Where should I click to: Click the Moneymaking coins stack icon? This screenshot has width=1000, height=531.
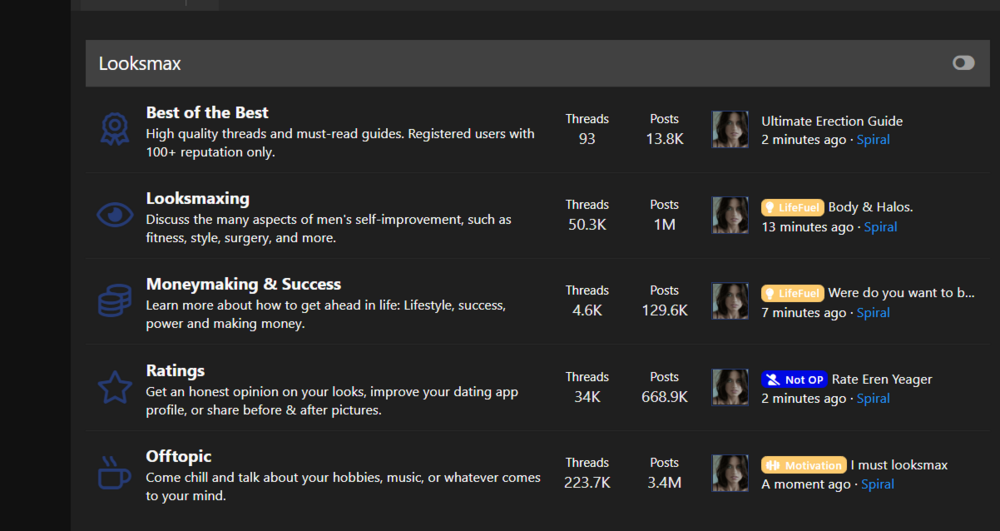[x=114, y=300]
